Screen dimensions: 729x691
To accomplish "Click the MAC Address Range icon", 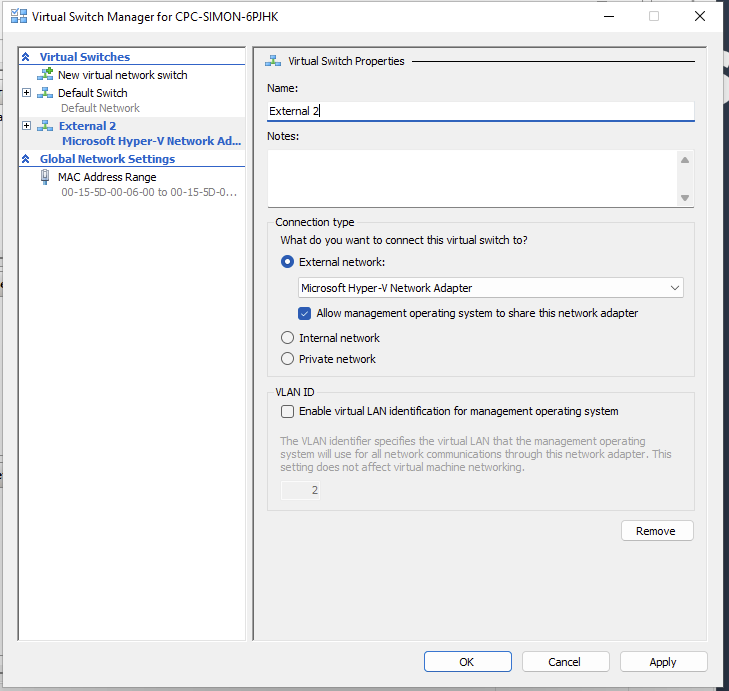I will pos(45,177).
